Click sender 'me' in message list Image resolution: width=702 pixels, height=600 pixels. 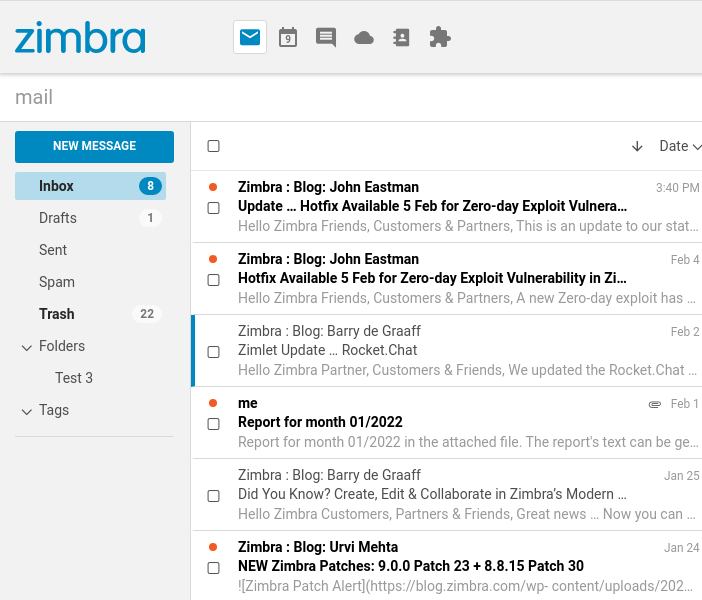[x=248, y=403]
